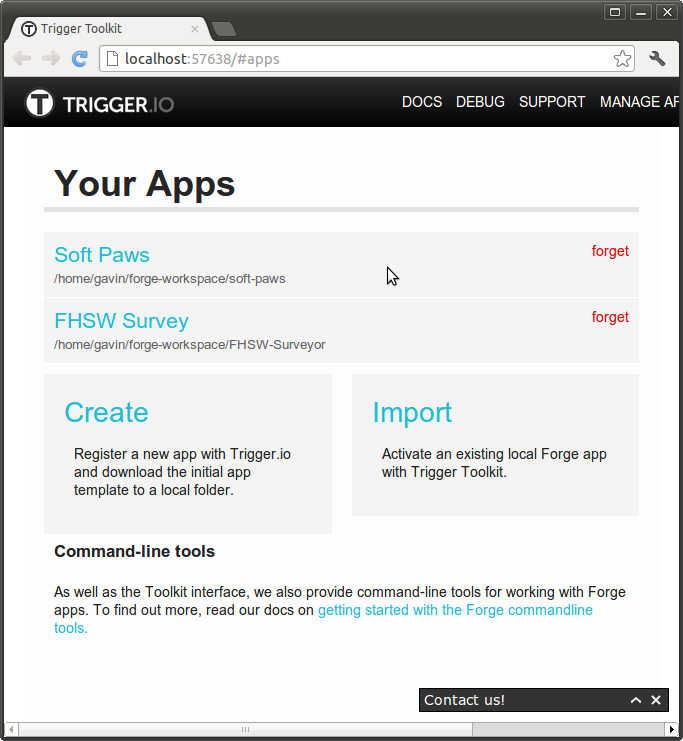This screenshot has width=683, height=741.
Task: Click the horizontal scrollbar thumb
Action: 245,729
